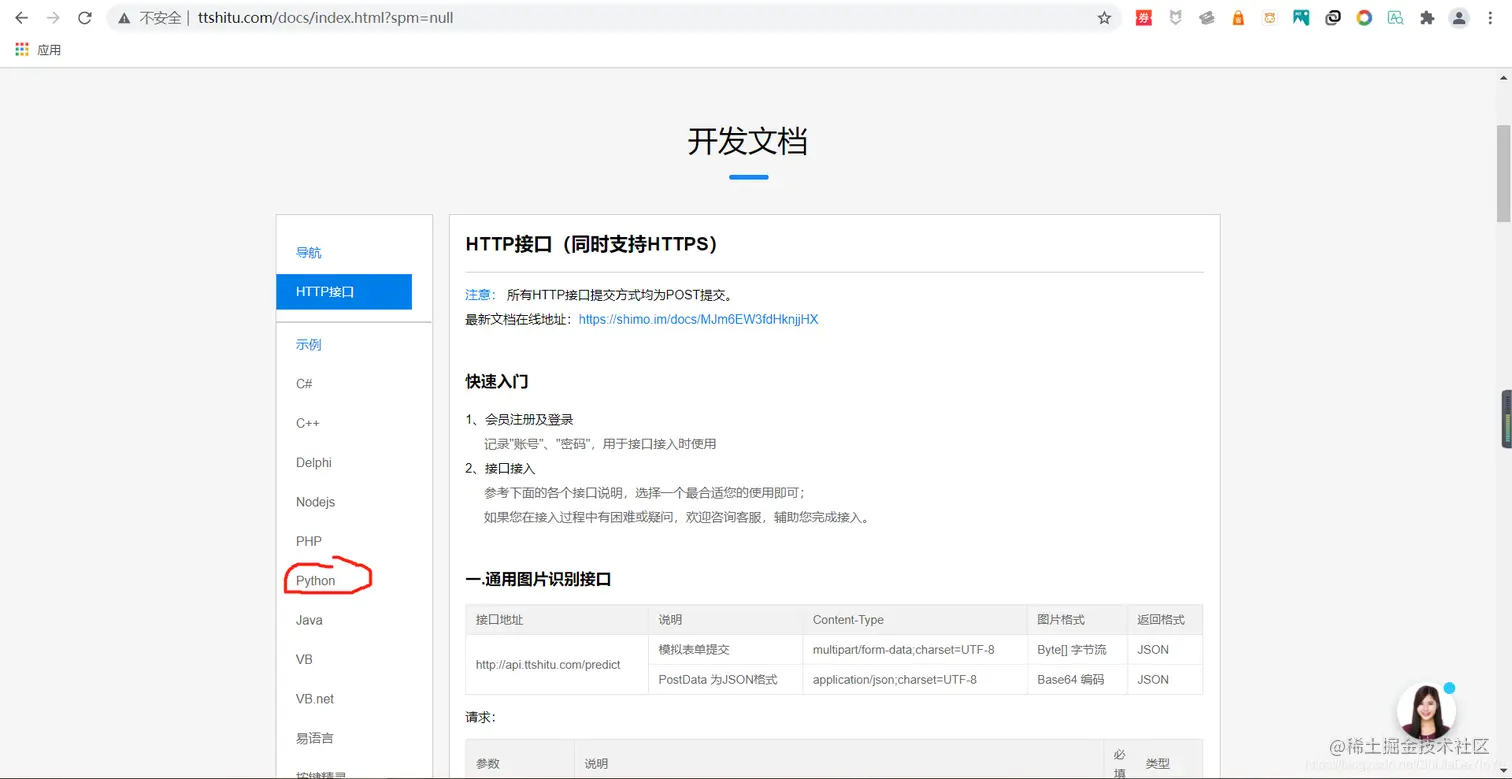Open the shimo.im documentation link
Viewport: 1512px width, 779px height.
point(699,319)
